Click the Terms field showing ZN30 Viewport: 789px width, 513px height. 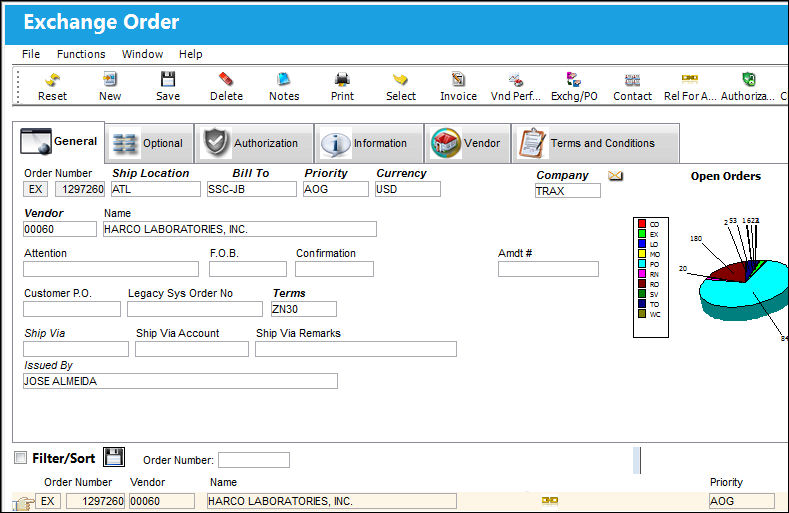(x=303, y=309)
